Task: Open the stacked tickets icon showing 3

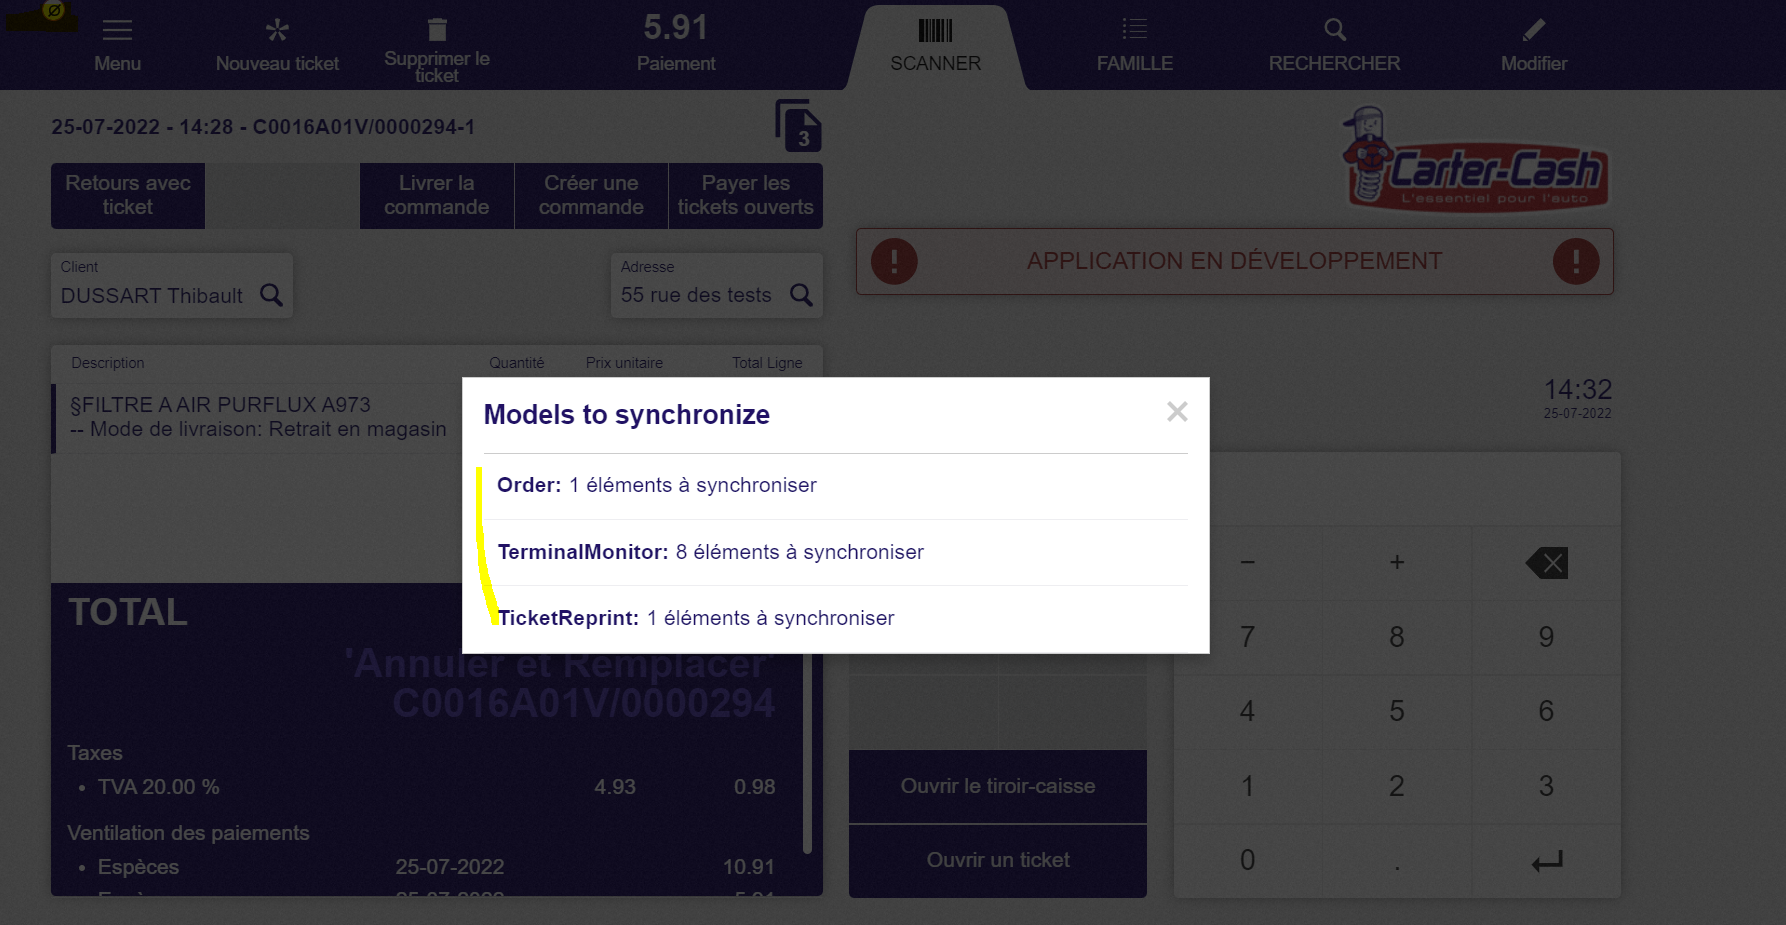Action: tap(797, 126)
